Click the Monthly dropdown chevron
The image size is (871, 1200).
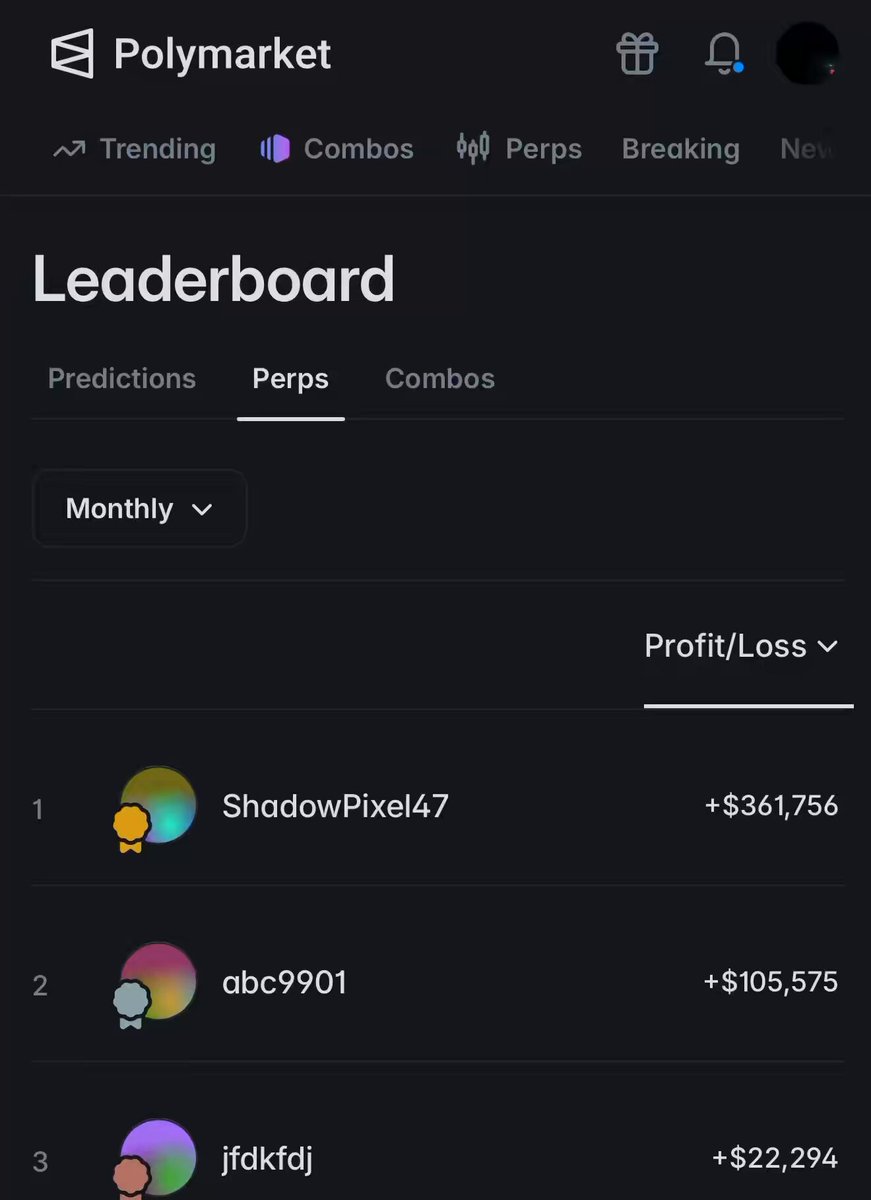[x=202, y=510]
